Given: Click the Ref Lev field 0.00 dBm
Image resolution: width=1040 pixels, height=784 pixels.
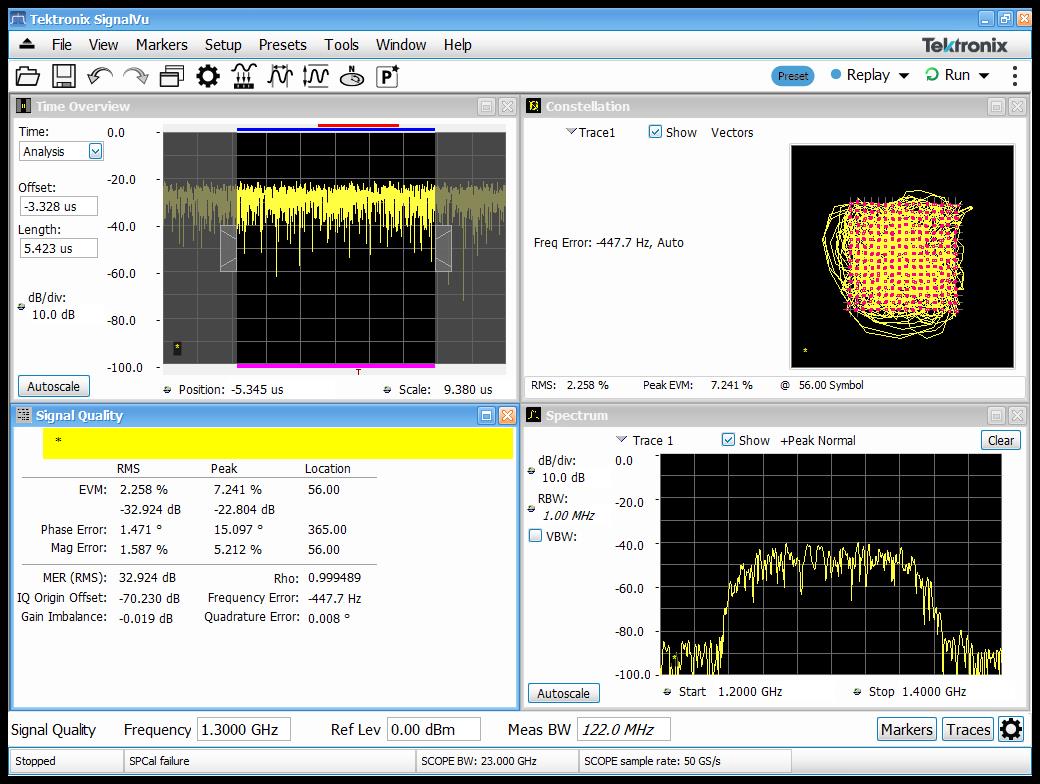Looking at the screenshot, I should point(434,730).
